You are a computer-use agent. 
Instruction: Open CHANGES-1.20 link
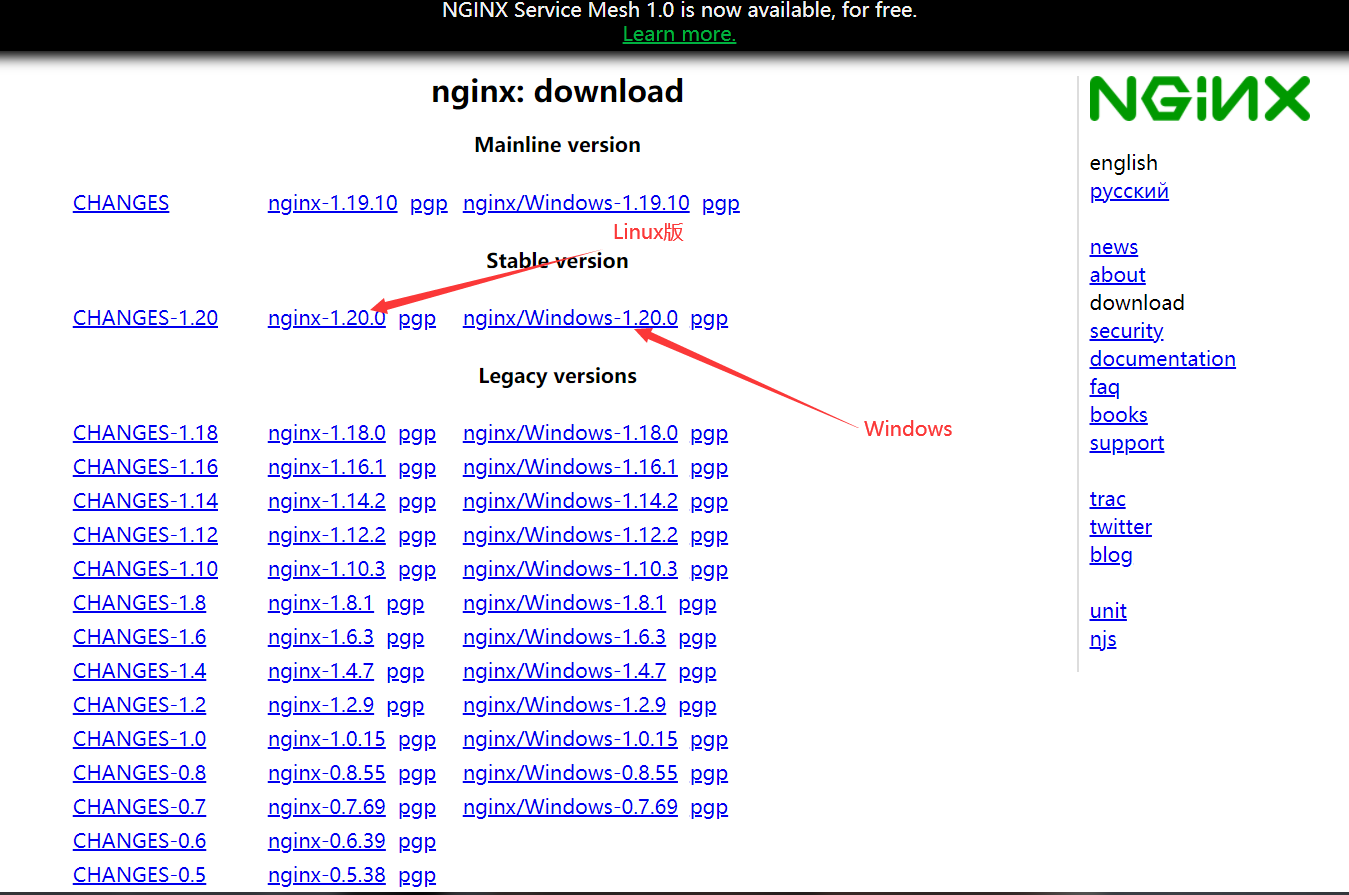click(145, 318)
